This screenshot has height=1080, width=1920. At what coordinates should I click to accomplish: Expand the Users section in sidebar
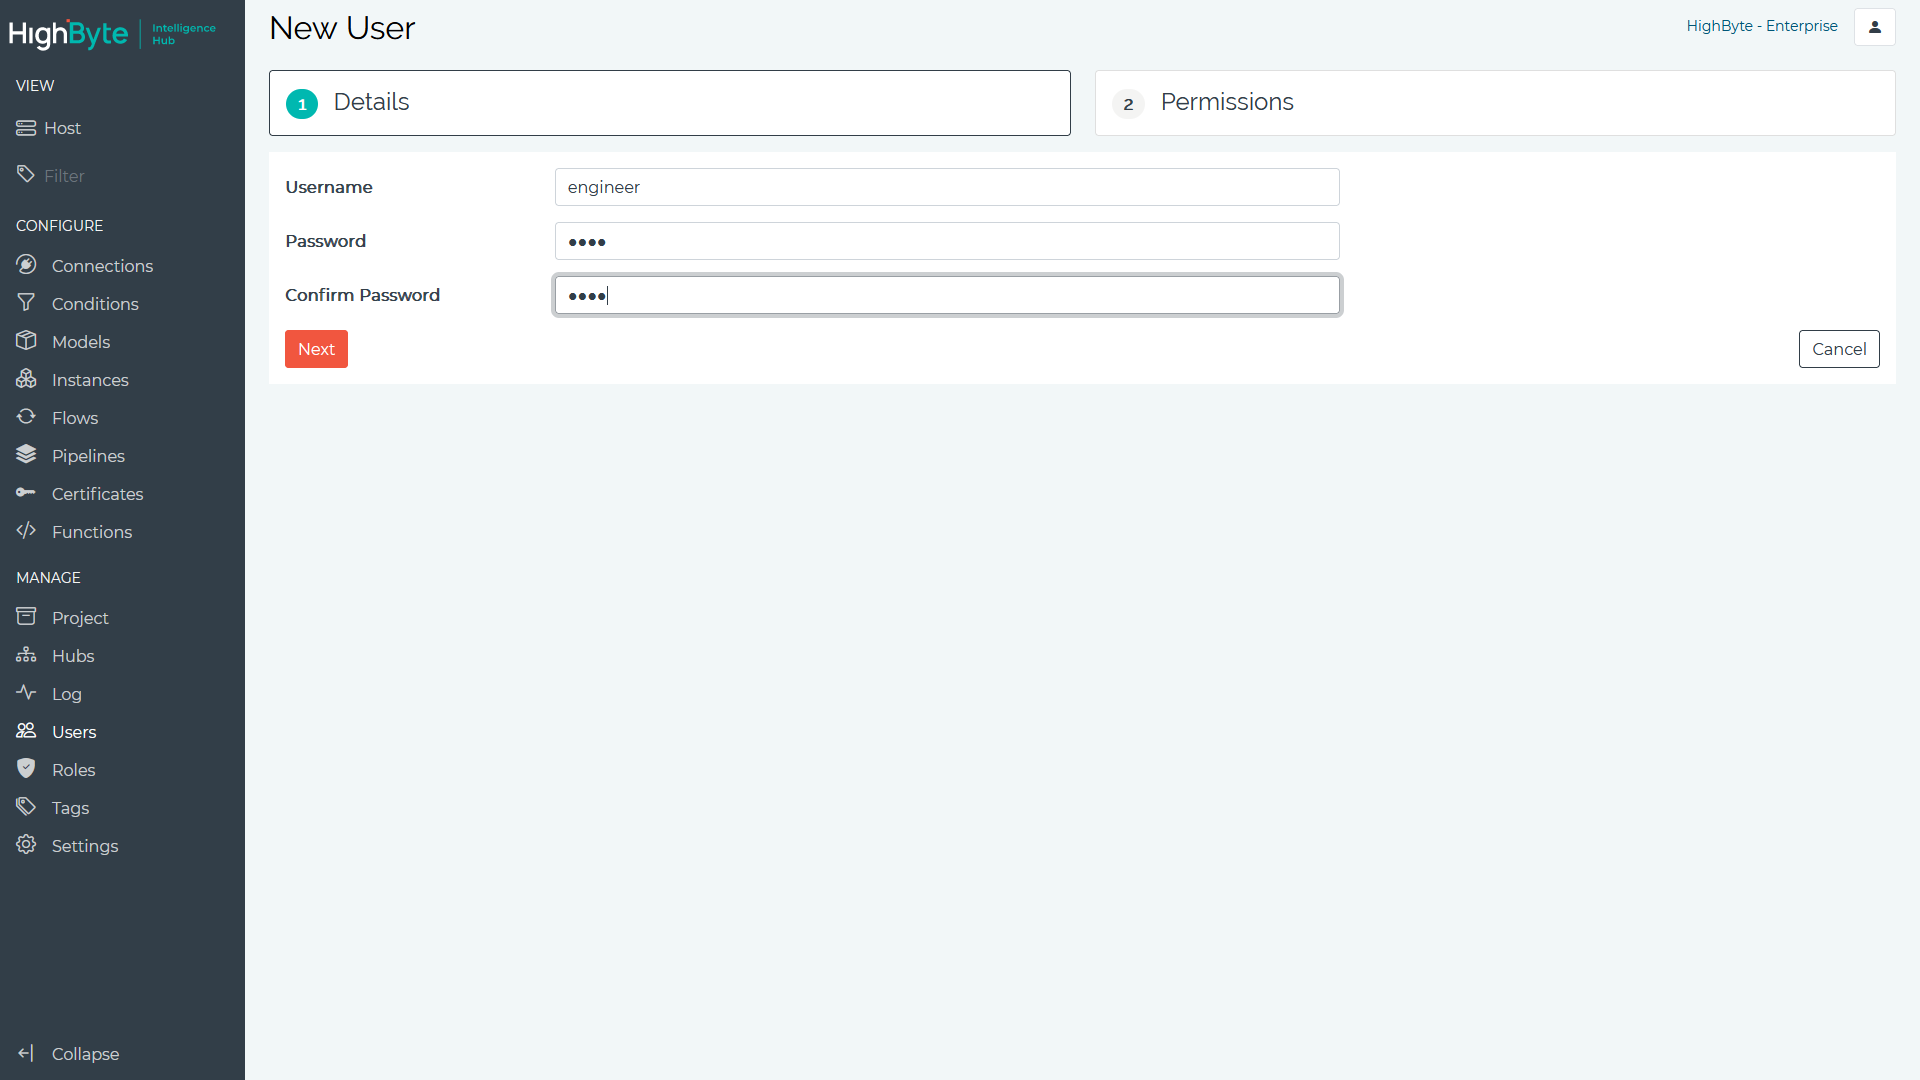coord(73,732)
